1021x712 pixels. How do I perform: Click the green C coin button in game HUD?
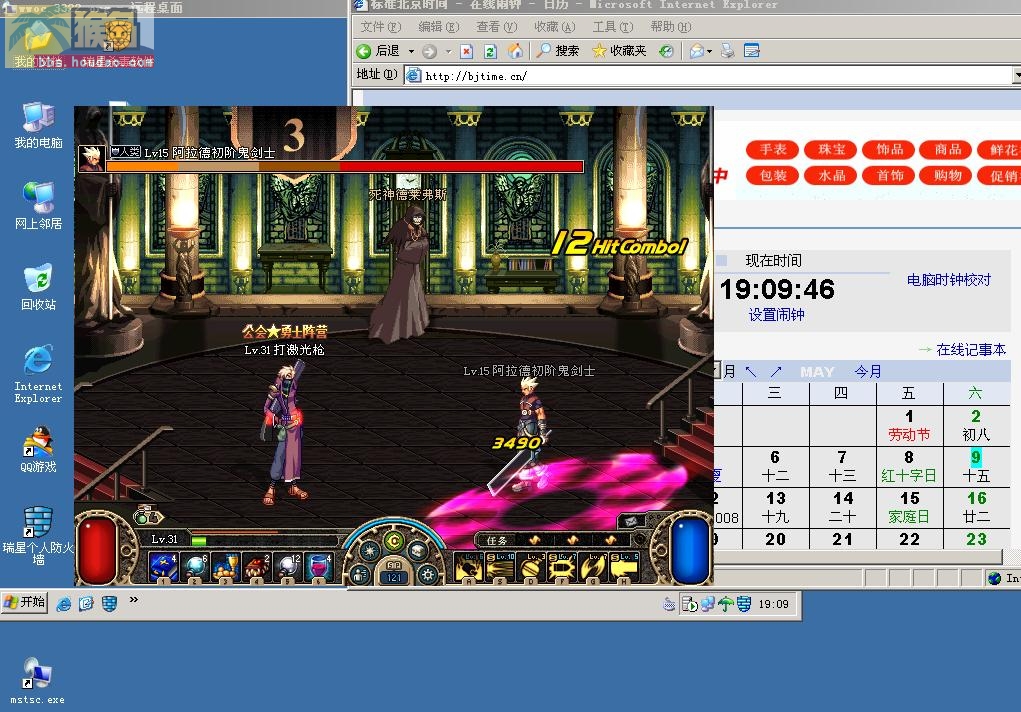[393, 541]
